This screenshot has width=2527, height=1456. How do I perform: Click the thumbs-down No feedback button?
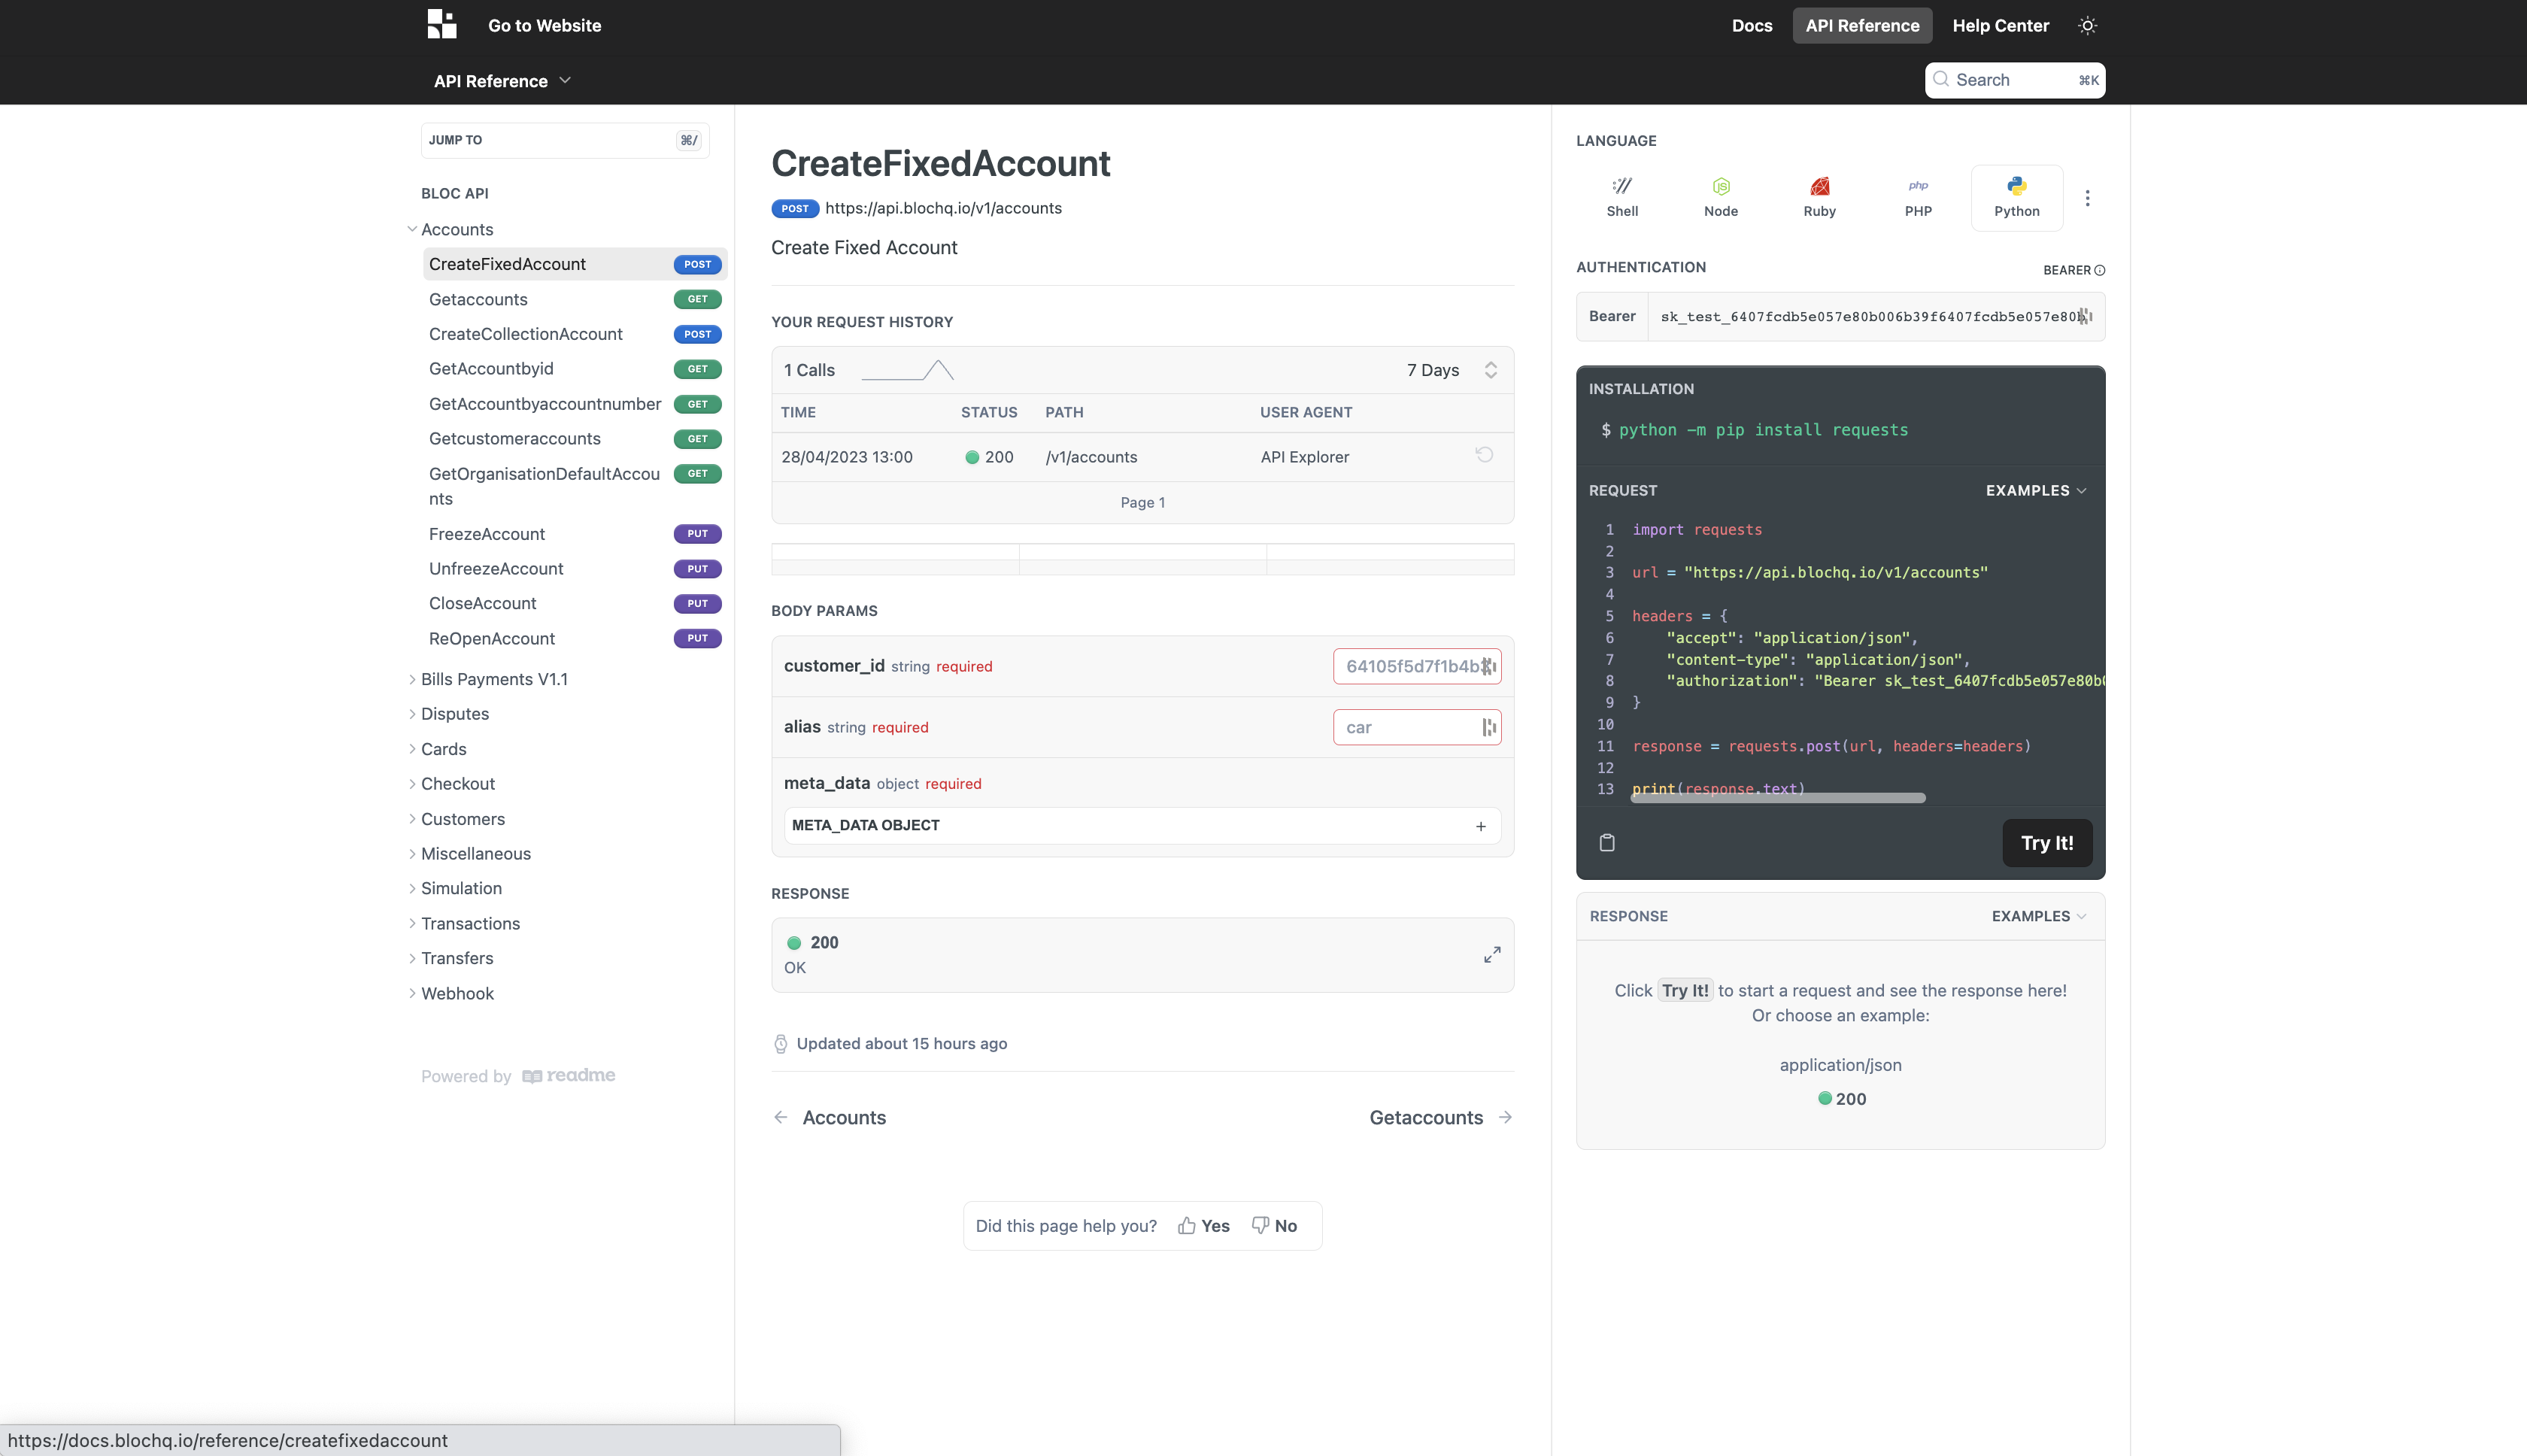pos(1273,1225)
